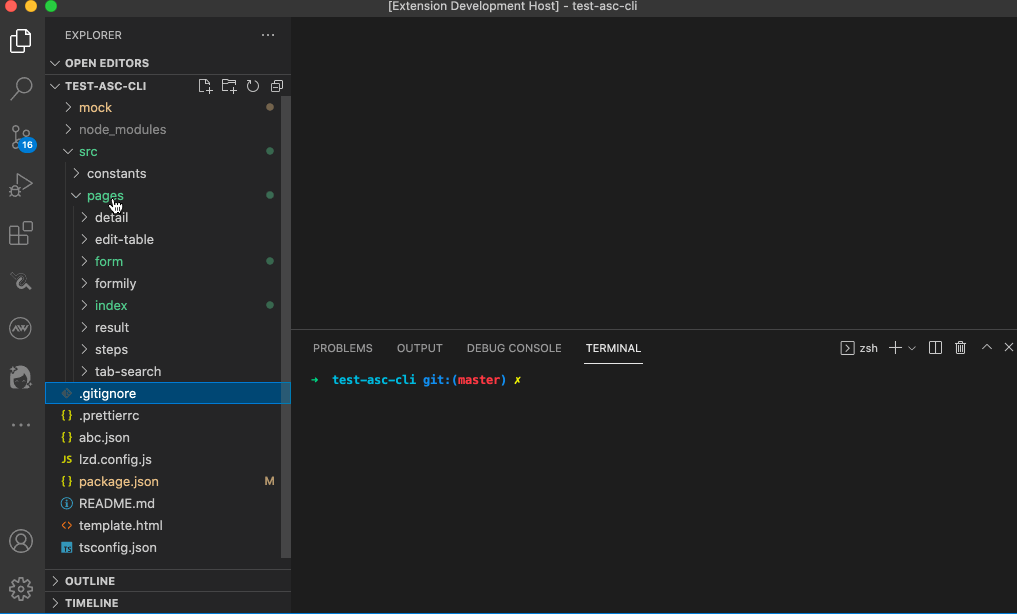
Task: Click the Explorer vertical scrollbar
Action: (285, 327)
